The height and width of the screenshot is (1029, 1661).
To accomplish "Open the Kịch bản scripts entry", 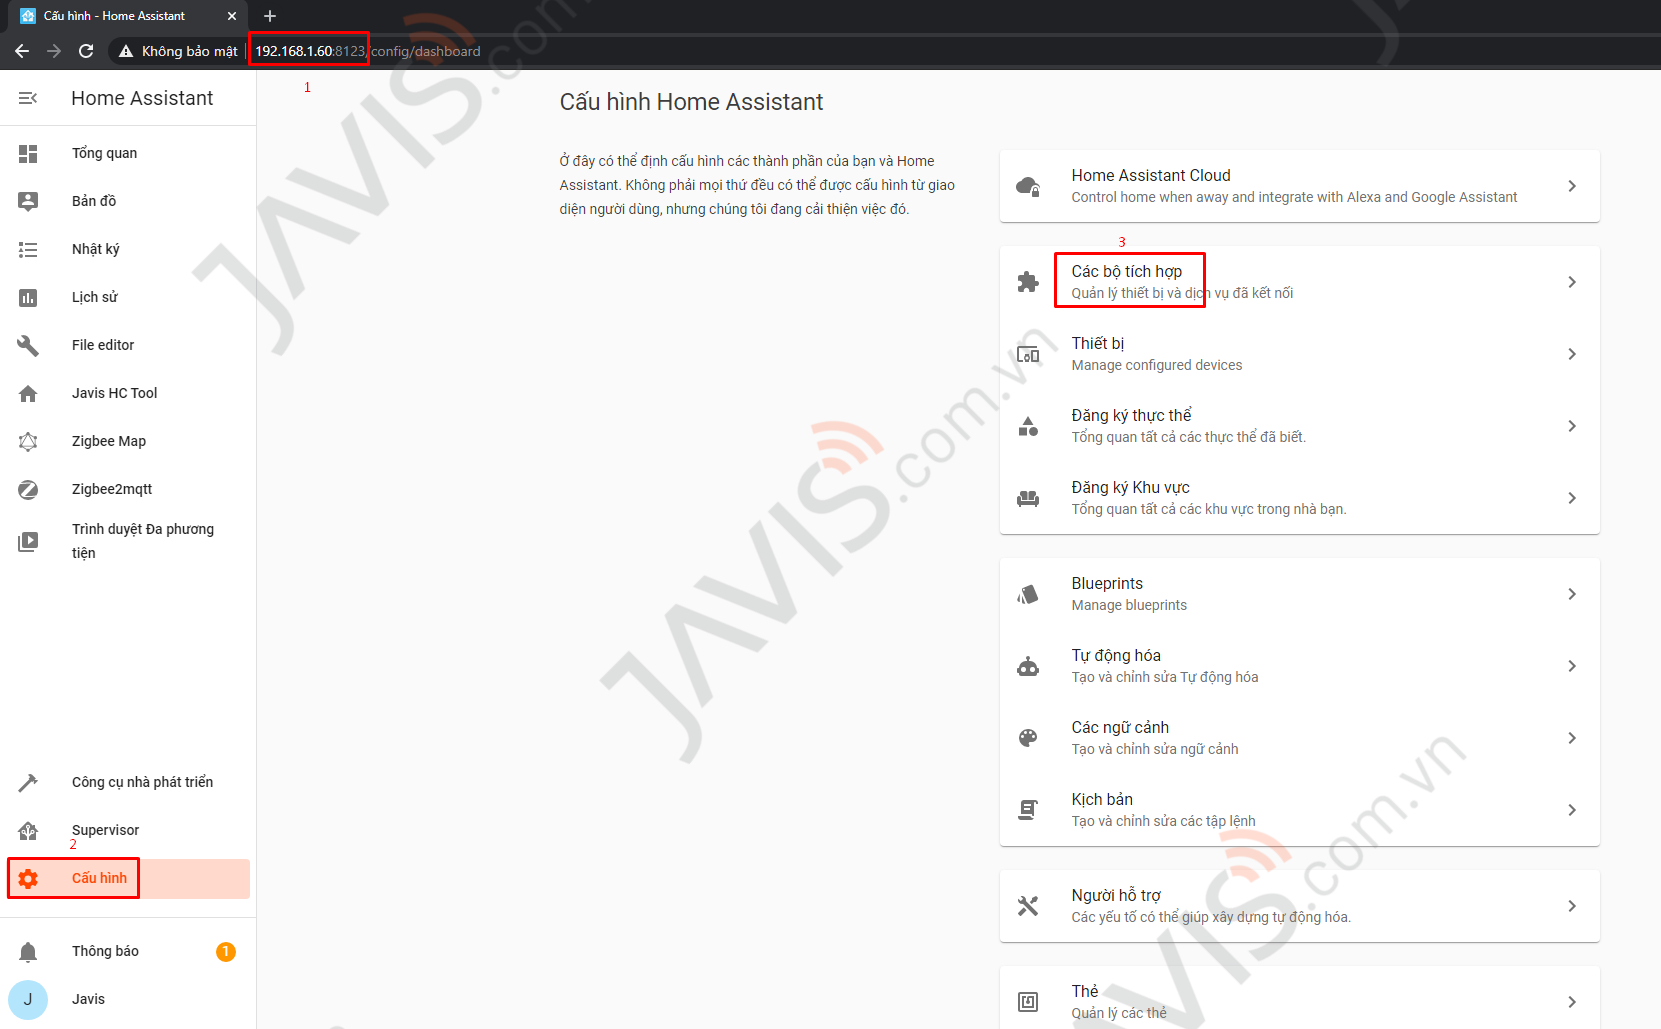I will pyautogui.click(x=1299, y=810).
